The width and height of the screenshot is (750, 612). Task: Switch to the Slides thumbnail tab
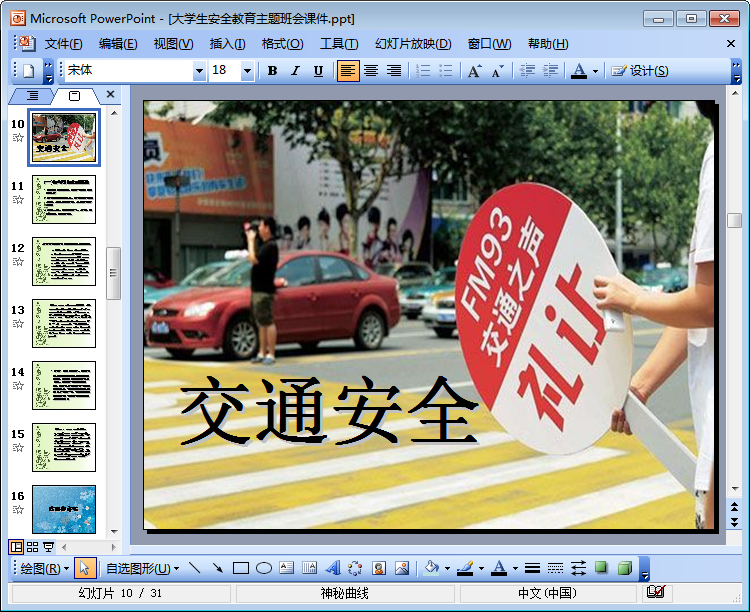75,96
